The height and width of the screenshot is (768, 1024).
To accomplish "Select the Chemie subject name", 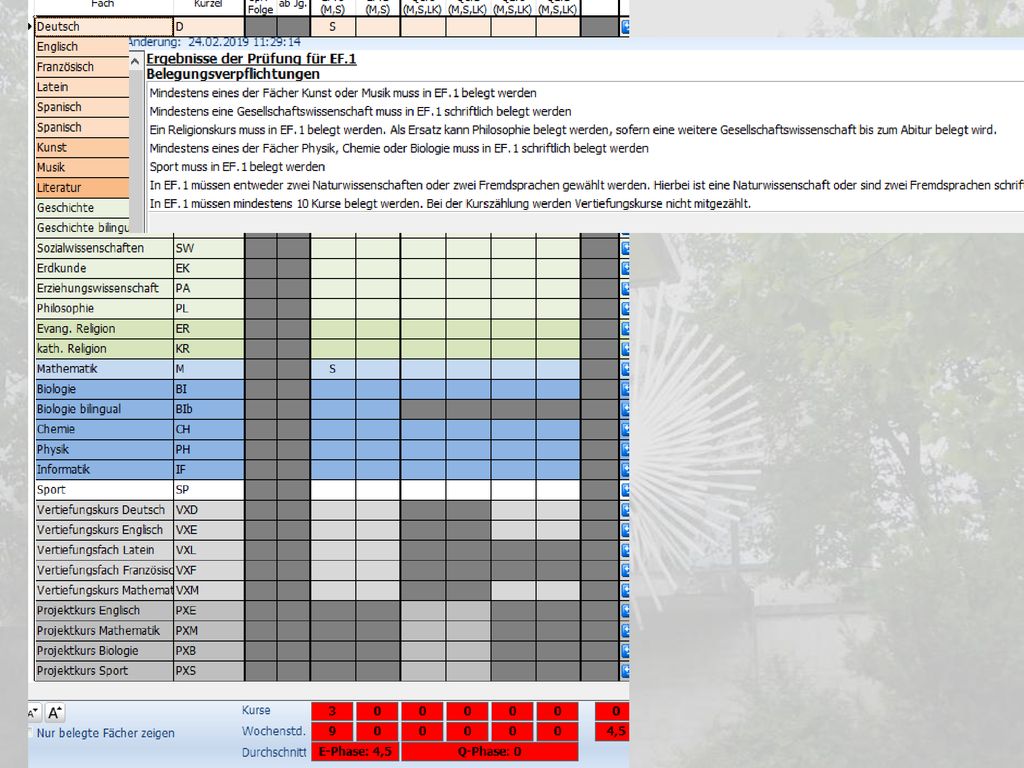I will click(104, 429).
